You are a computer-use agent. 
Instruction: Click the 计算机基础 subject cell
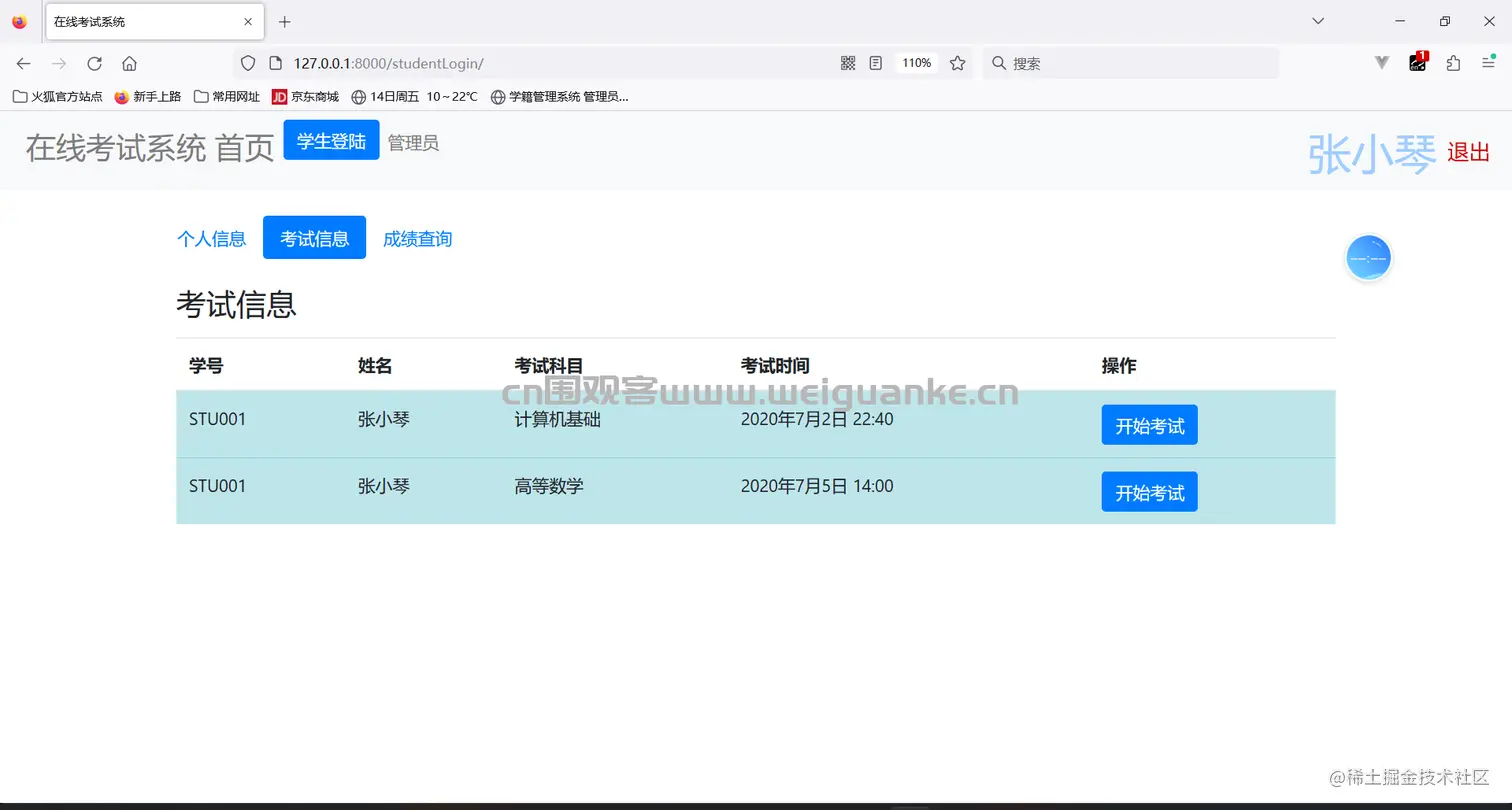click(x=558, y=419)
